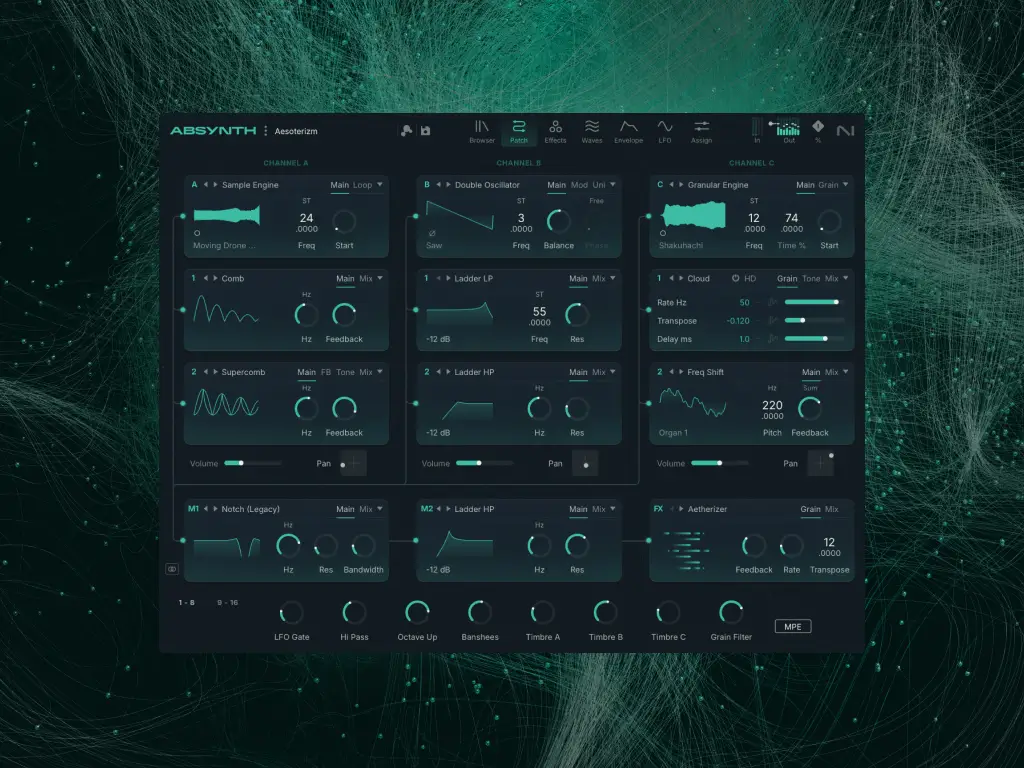Click the Native Instruments logo icon
Image resolution: width=1024 pixels, height=768 pixels.
846,130
